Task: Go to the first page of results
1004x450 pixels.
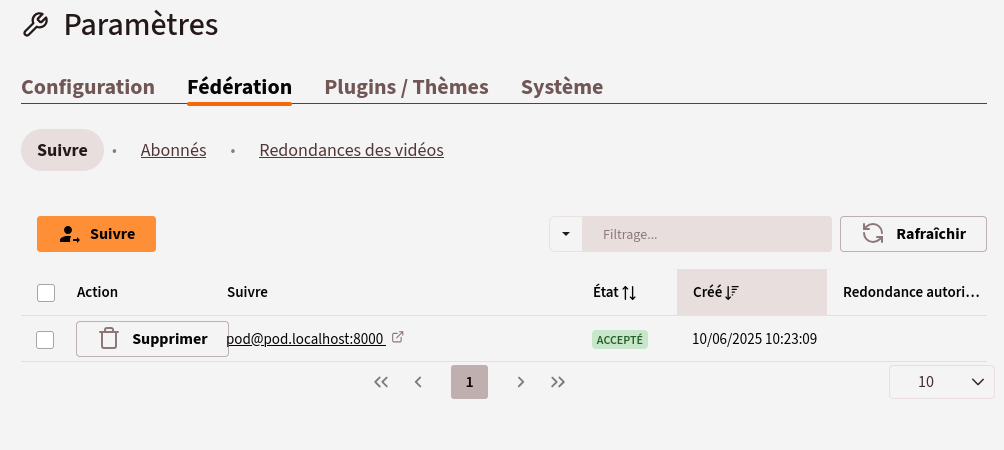Action: point(381,382)
